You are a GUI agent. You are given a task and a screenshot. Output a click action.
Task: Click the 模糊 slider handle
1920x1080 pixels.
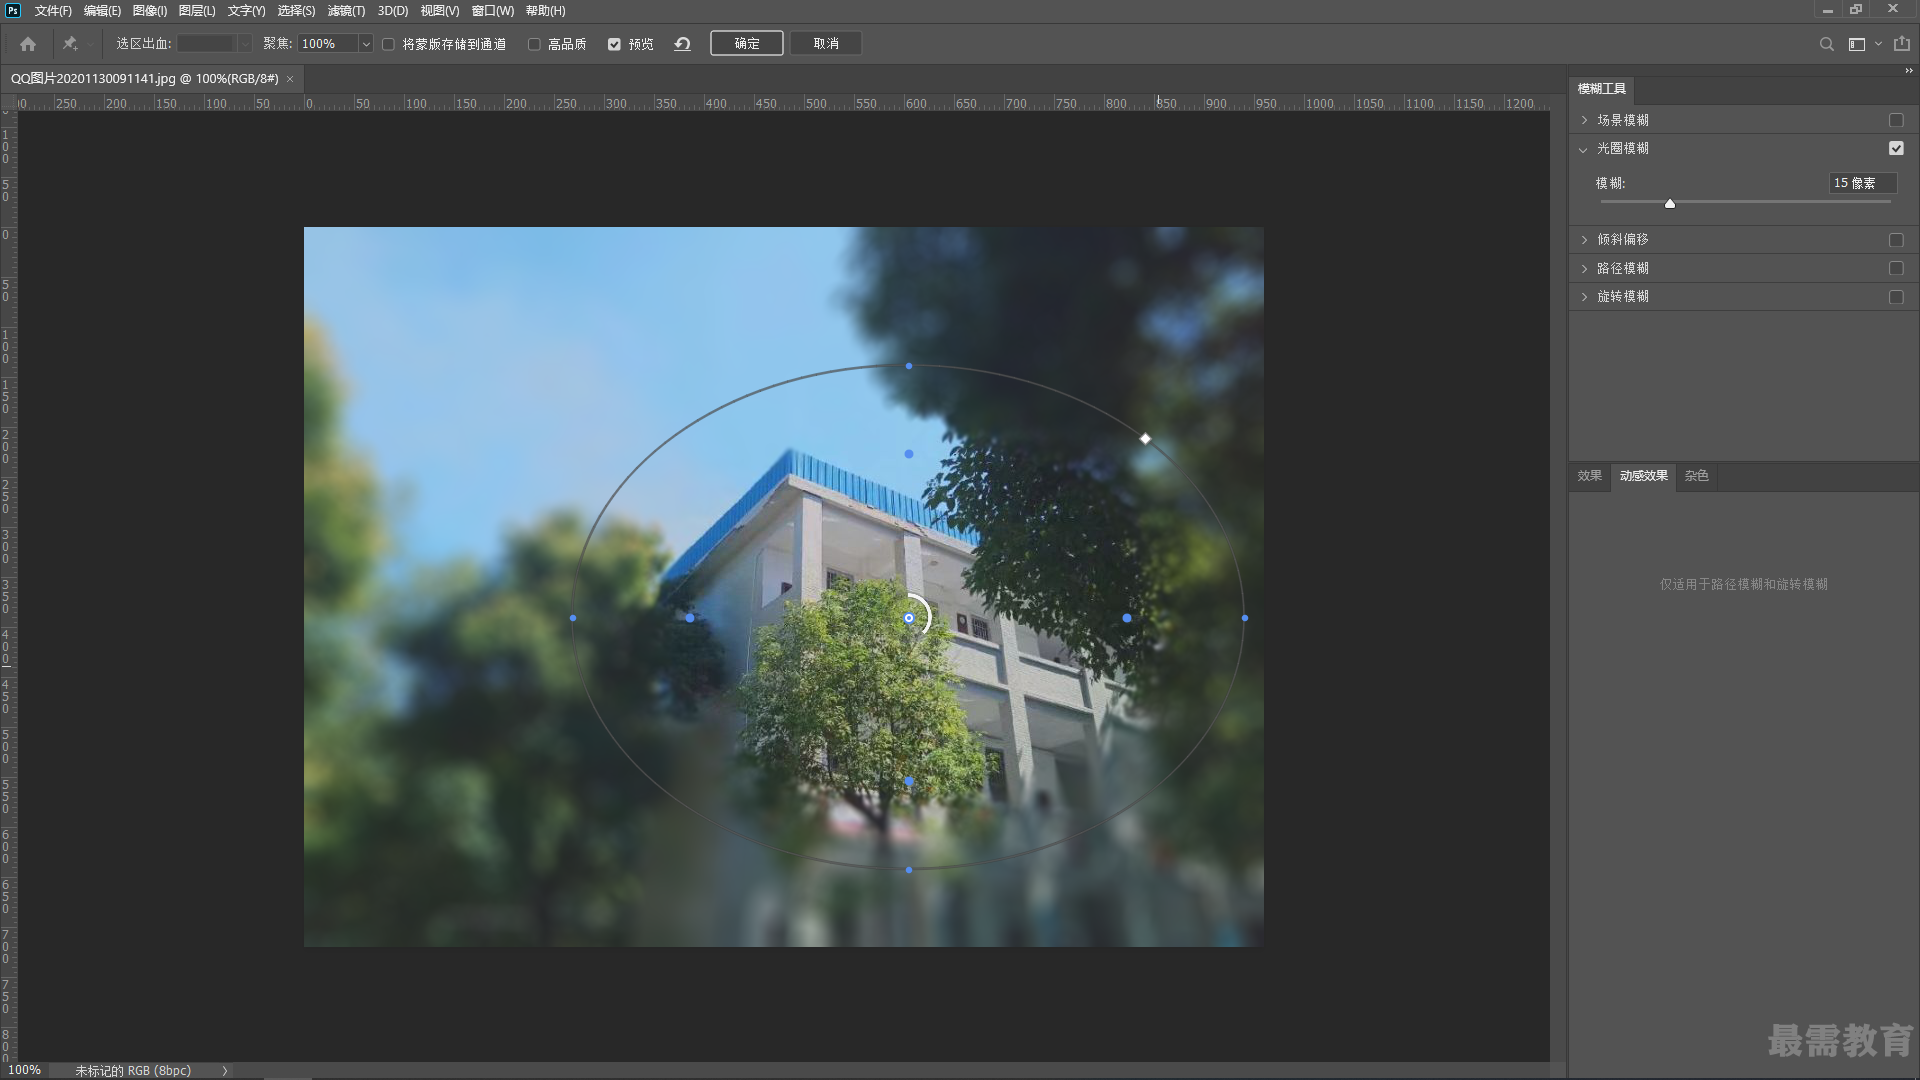pos(1670,204)
